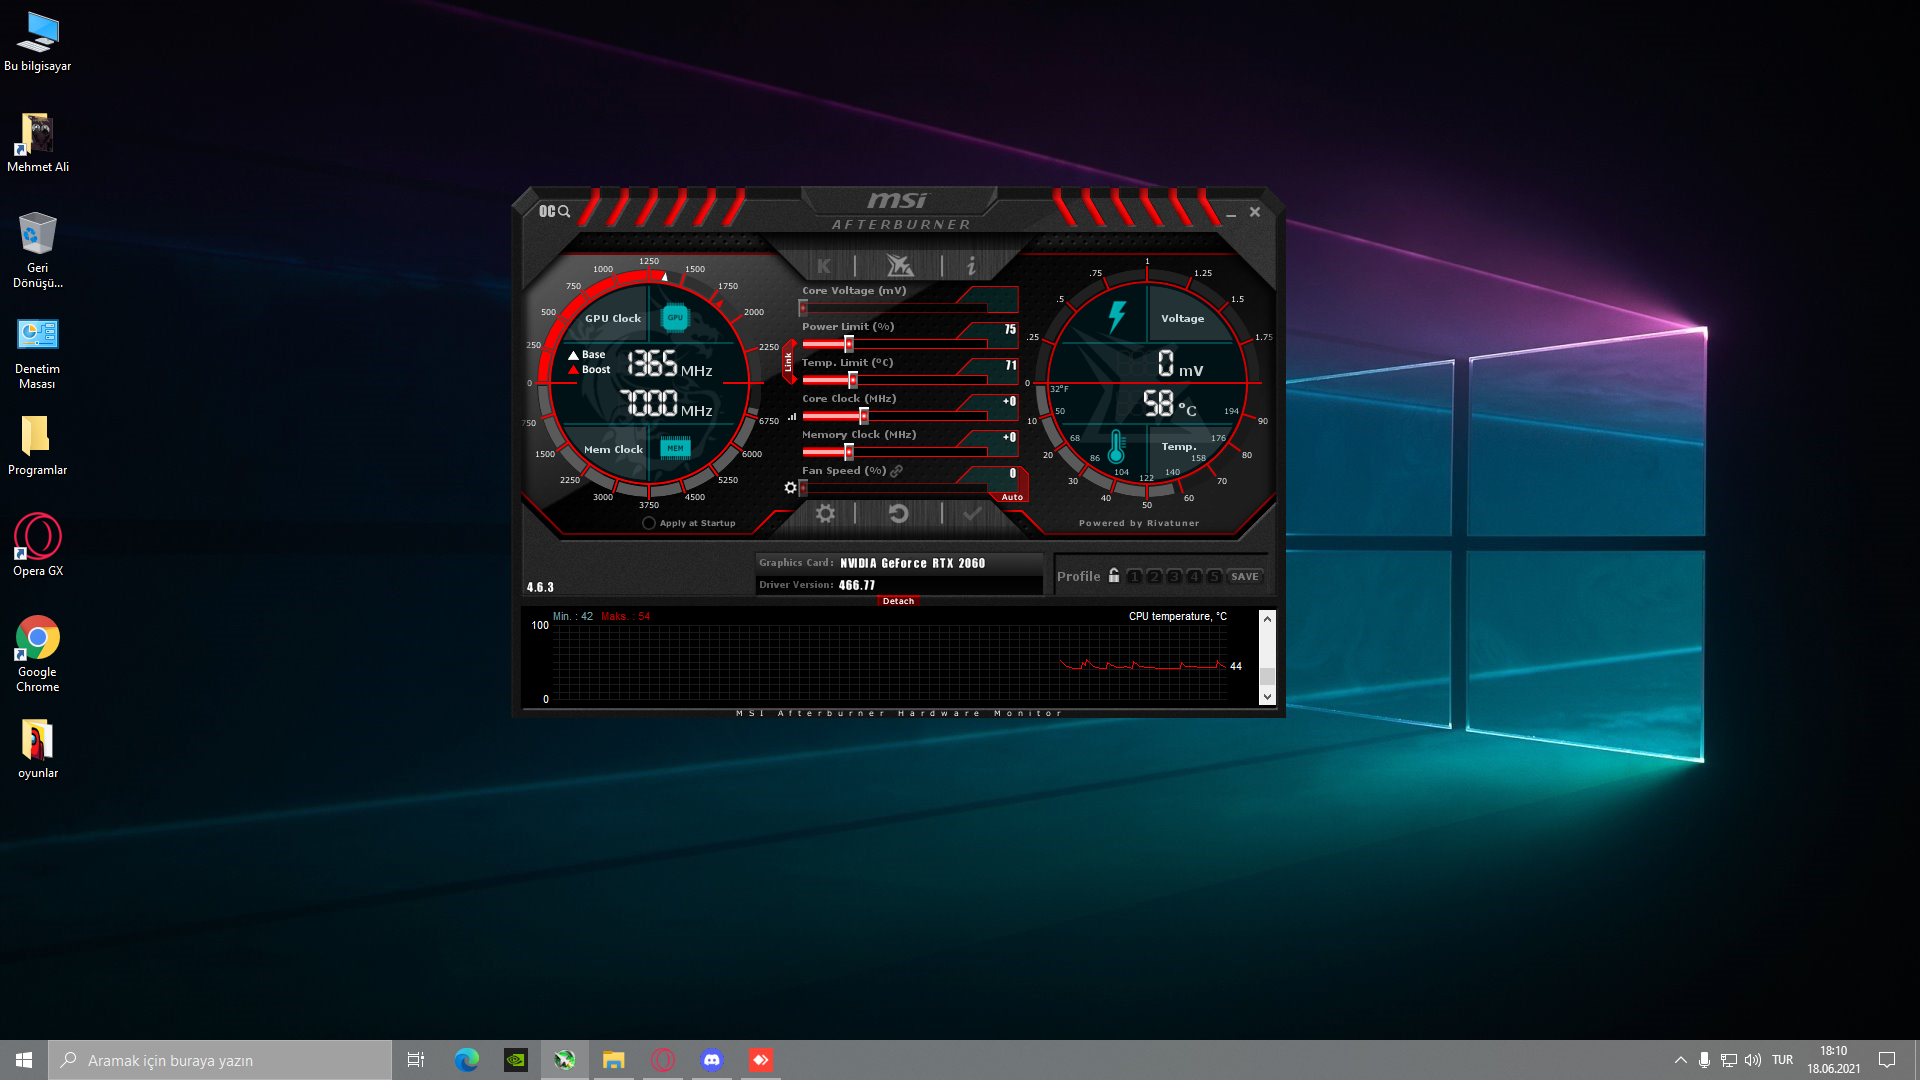Click the profile SAVE button

pos(1244,577)
